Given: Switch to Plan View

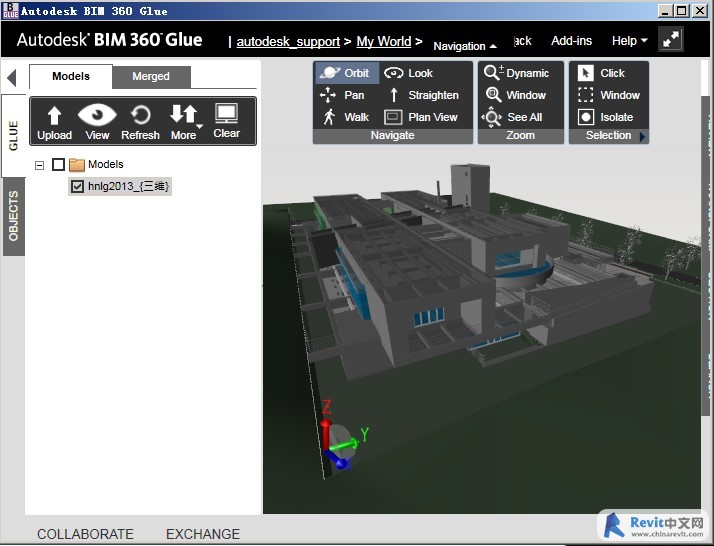Looking at the screenshot, I should [x=421, y=117].
